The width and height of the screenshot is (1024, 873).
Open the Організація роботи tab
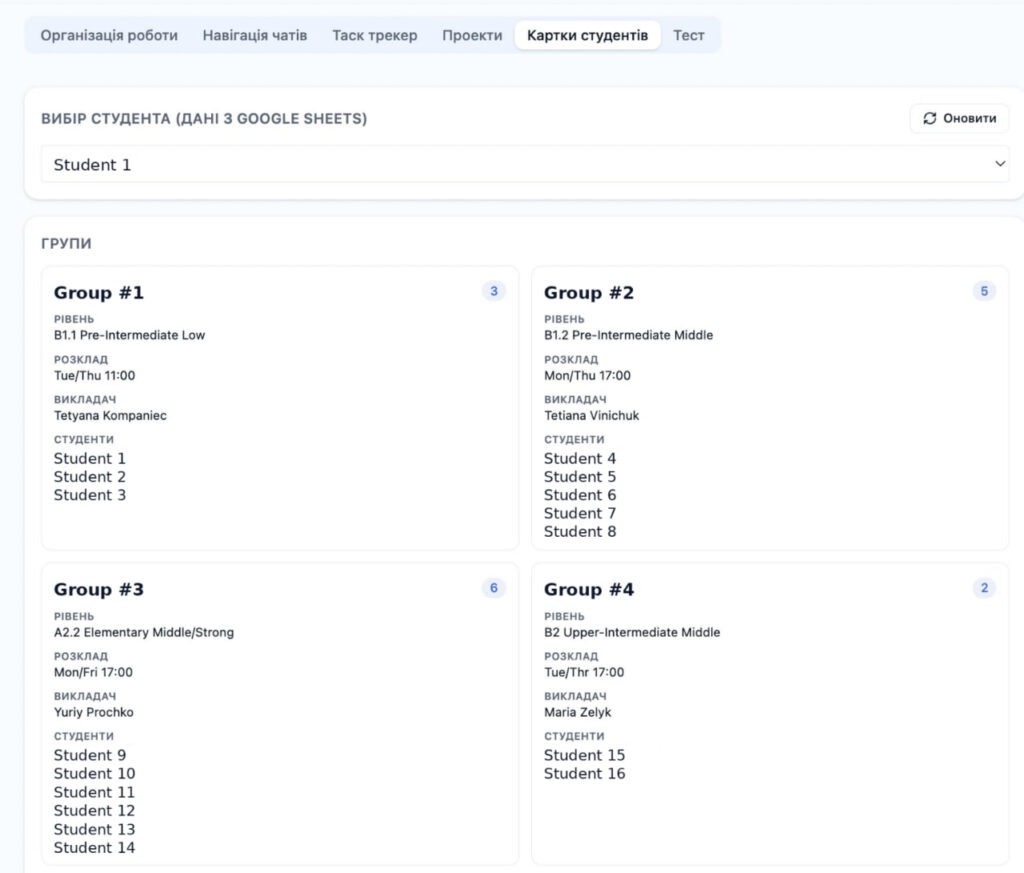click(x=109, y=35)
